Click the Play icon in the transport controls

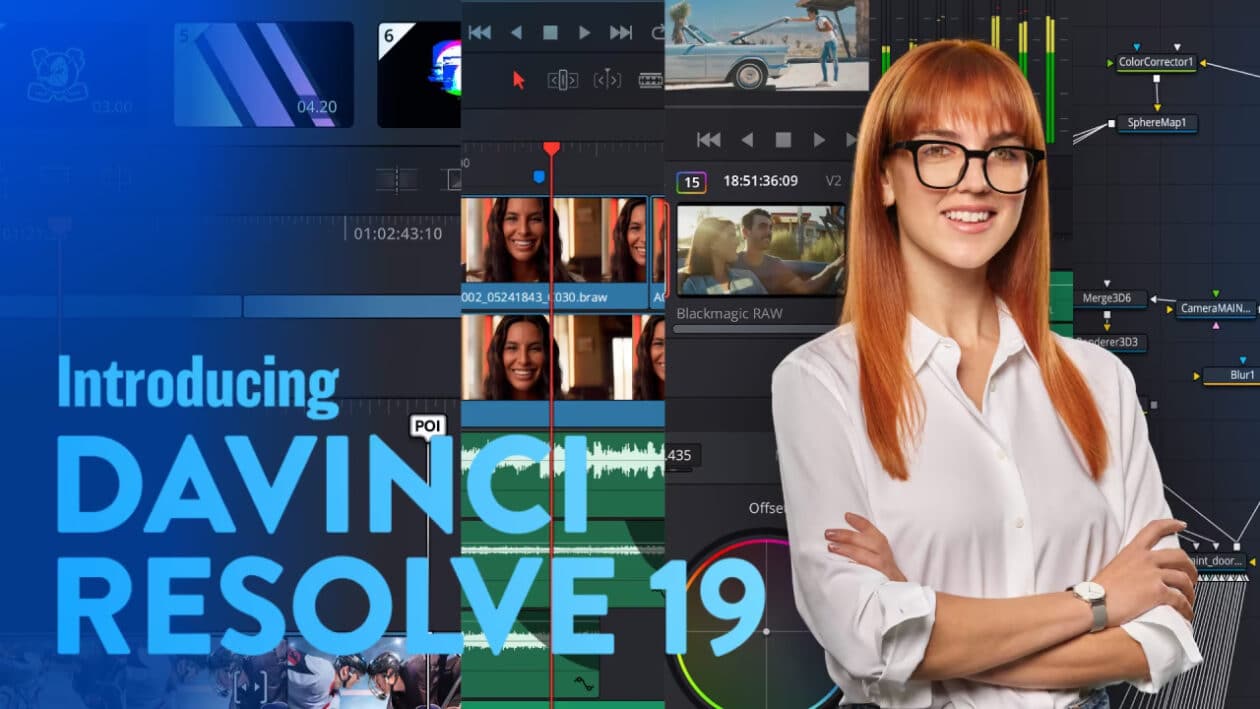[x=585, y=31]
